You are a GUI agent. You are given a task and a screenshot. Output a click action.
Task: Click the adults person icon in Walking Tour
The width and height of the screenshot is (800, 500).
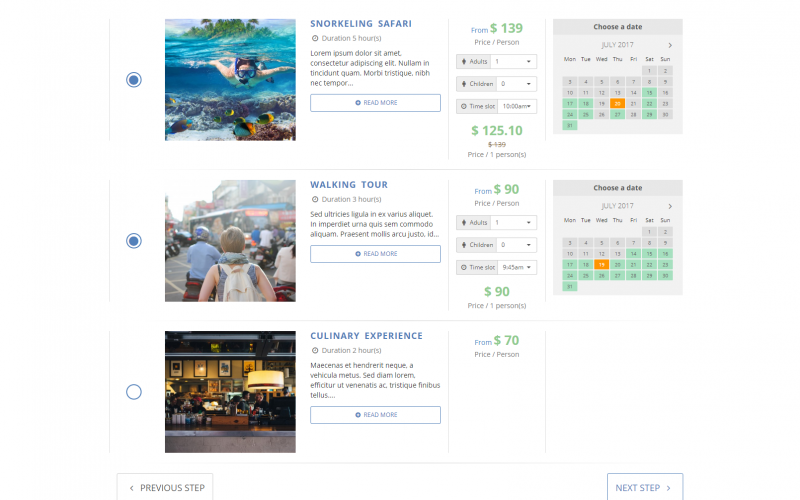(x=464, y=222)
